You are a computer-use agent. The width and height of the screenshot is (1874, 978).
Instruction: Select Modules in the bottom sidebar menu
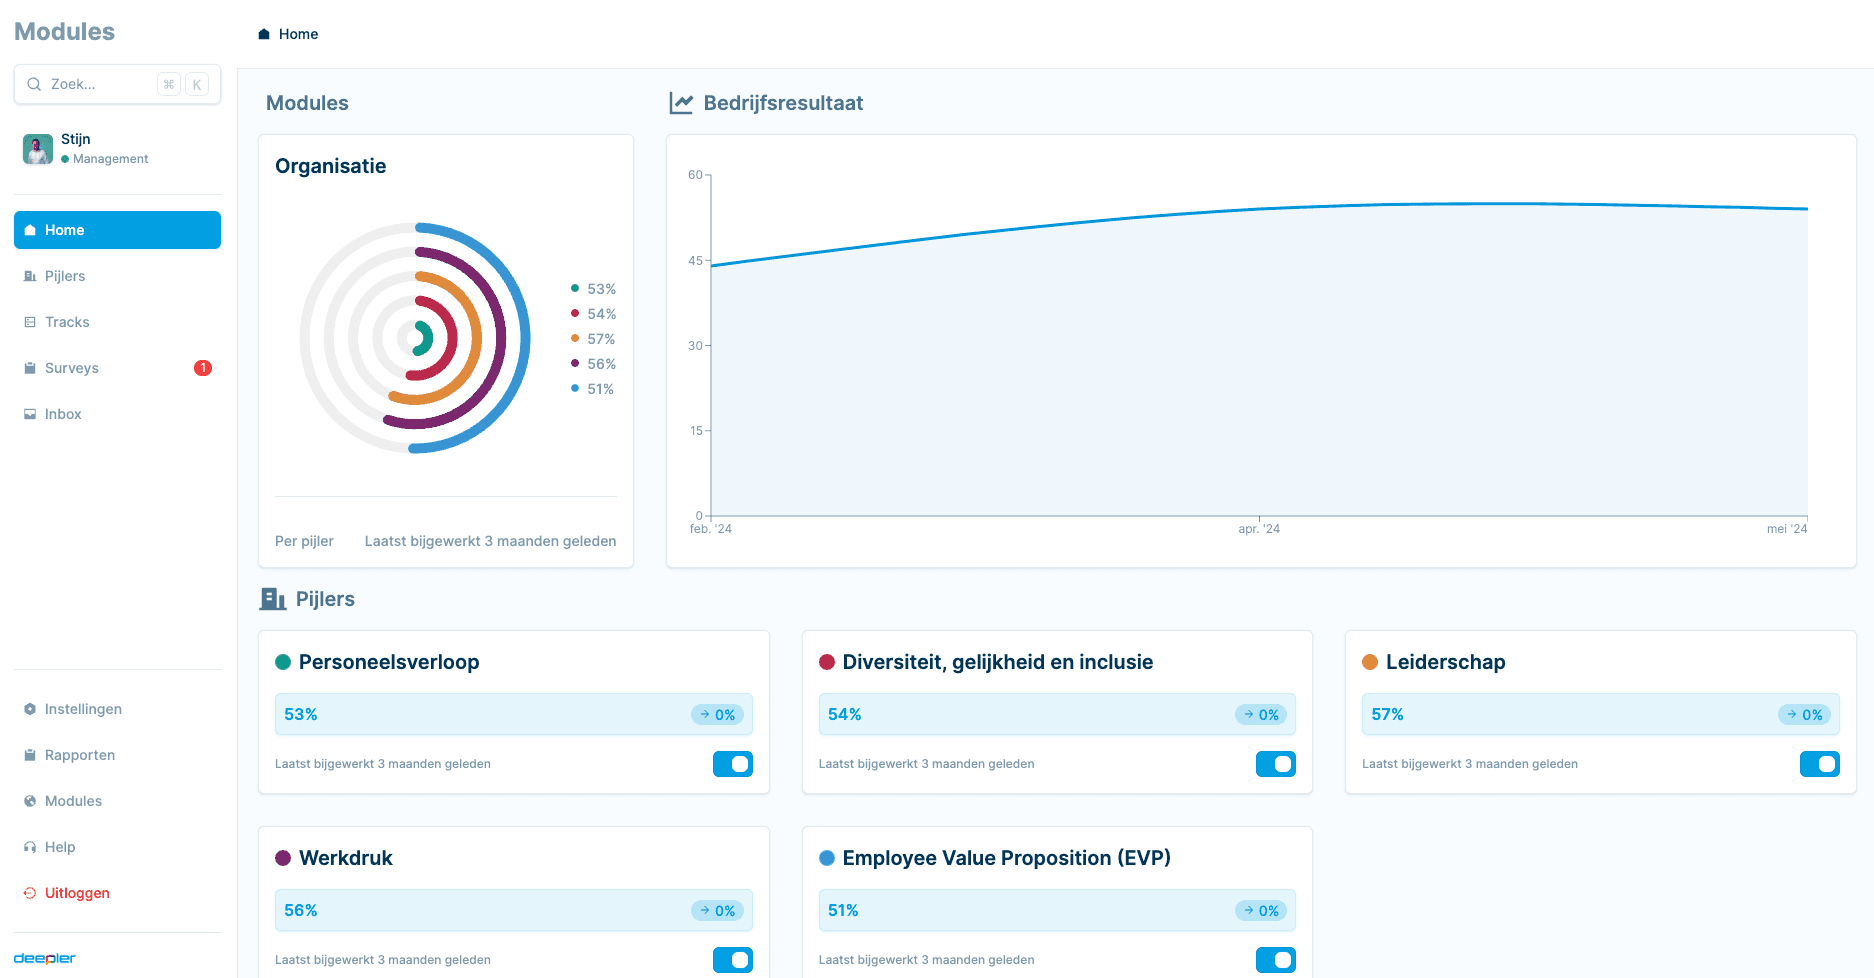[73, 801]
